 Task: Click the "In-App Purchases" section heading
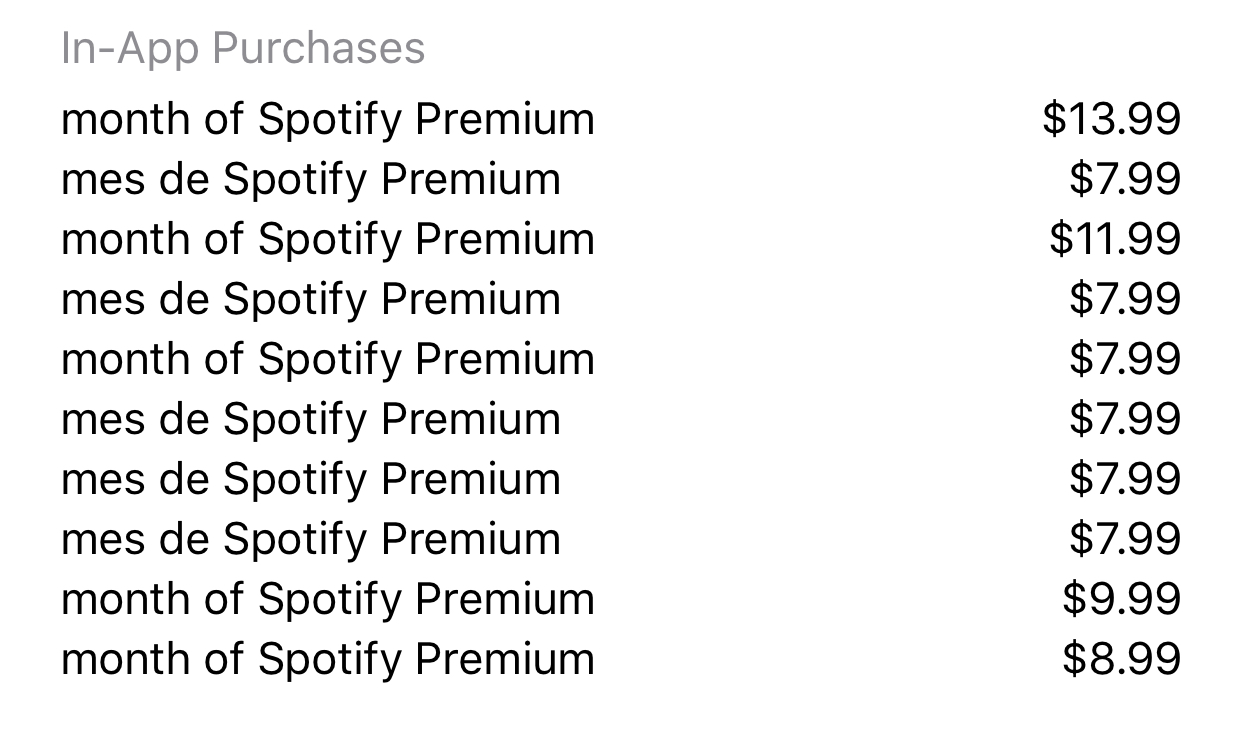click(243, 48)
